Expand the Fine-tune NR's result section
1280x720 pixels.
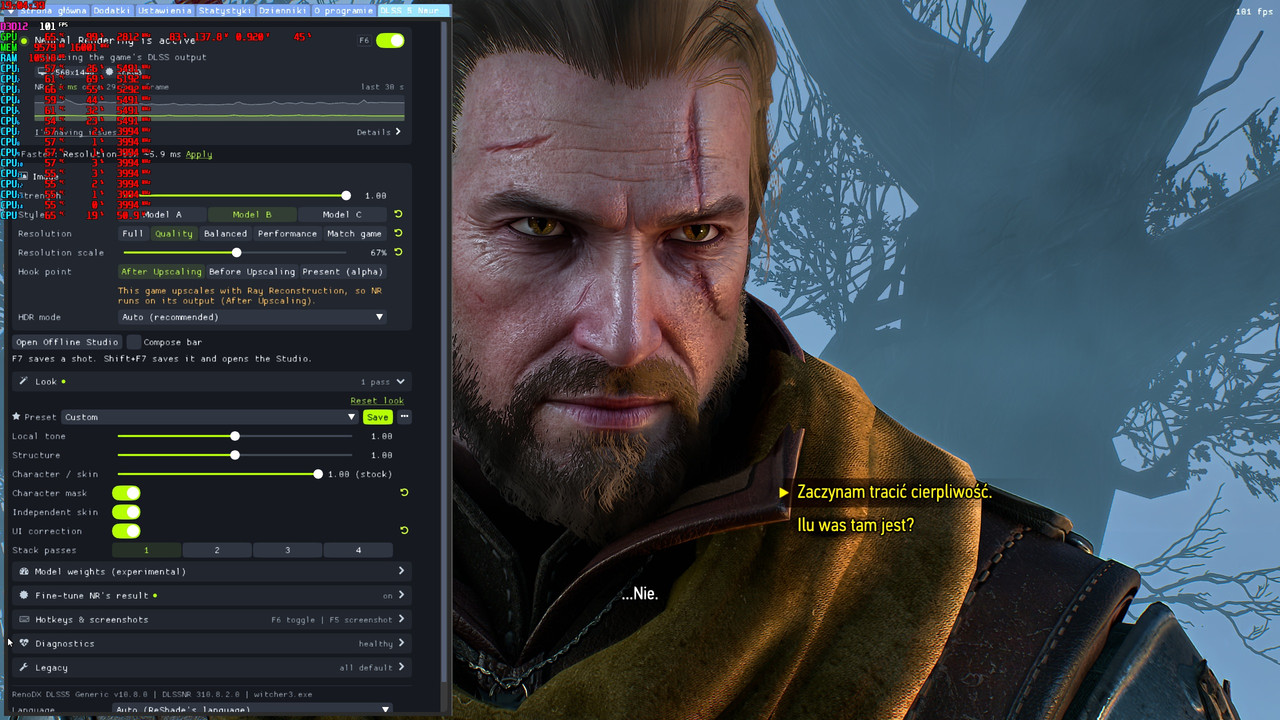point(212,595)
